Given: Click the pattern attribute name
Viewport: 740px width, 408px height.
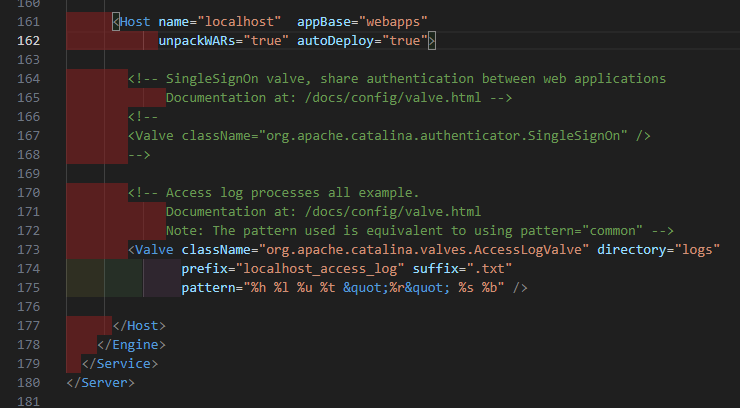Looking at the screenshot, I should click(208, 288).
